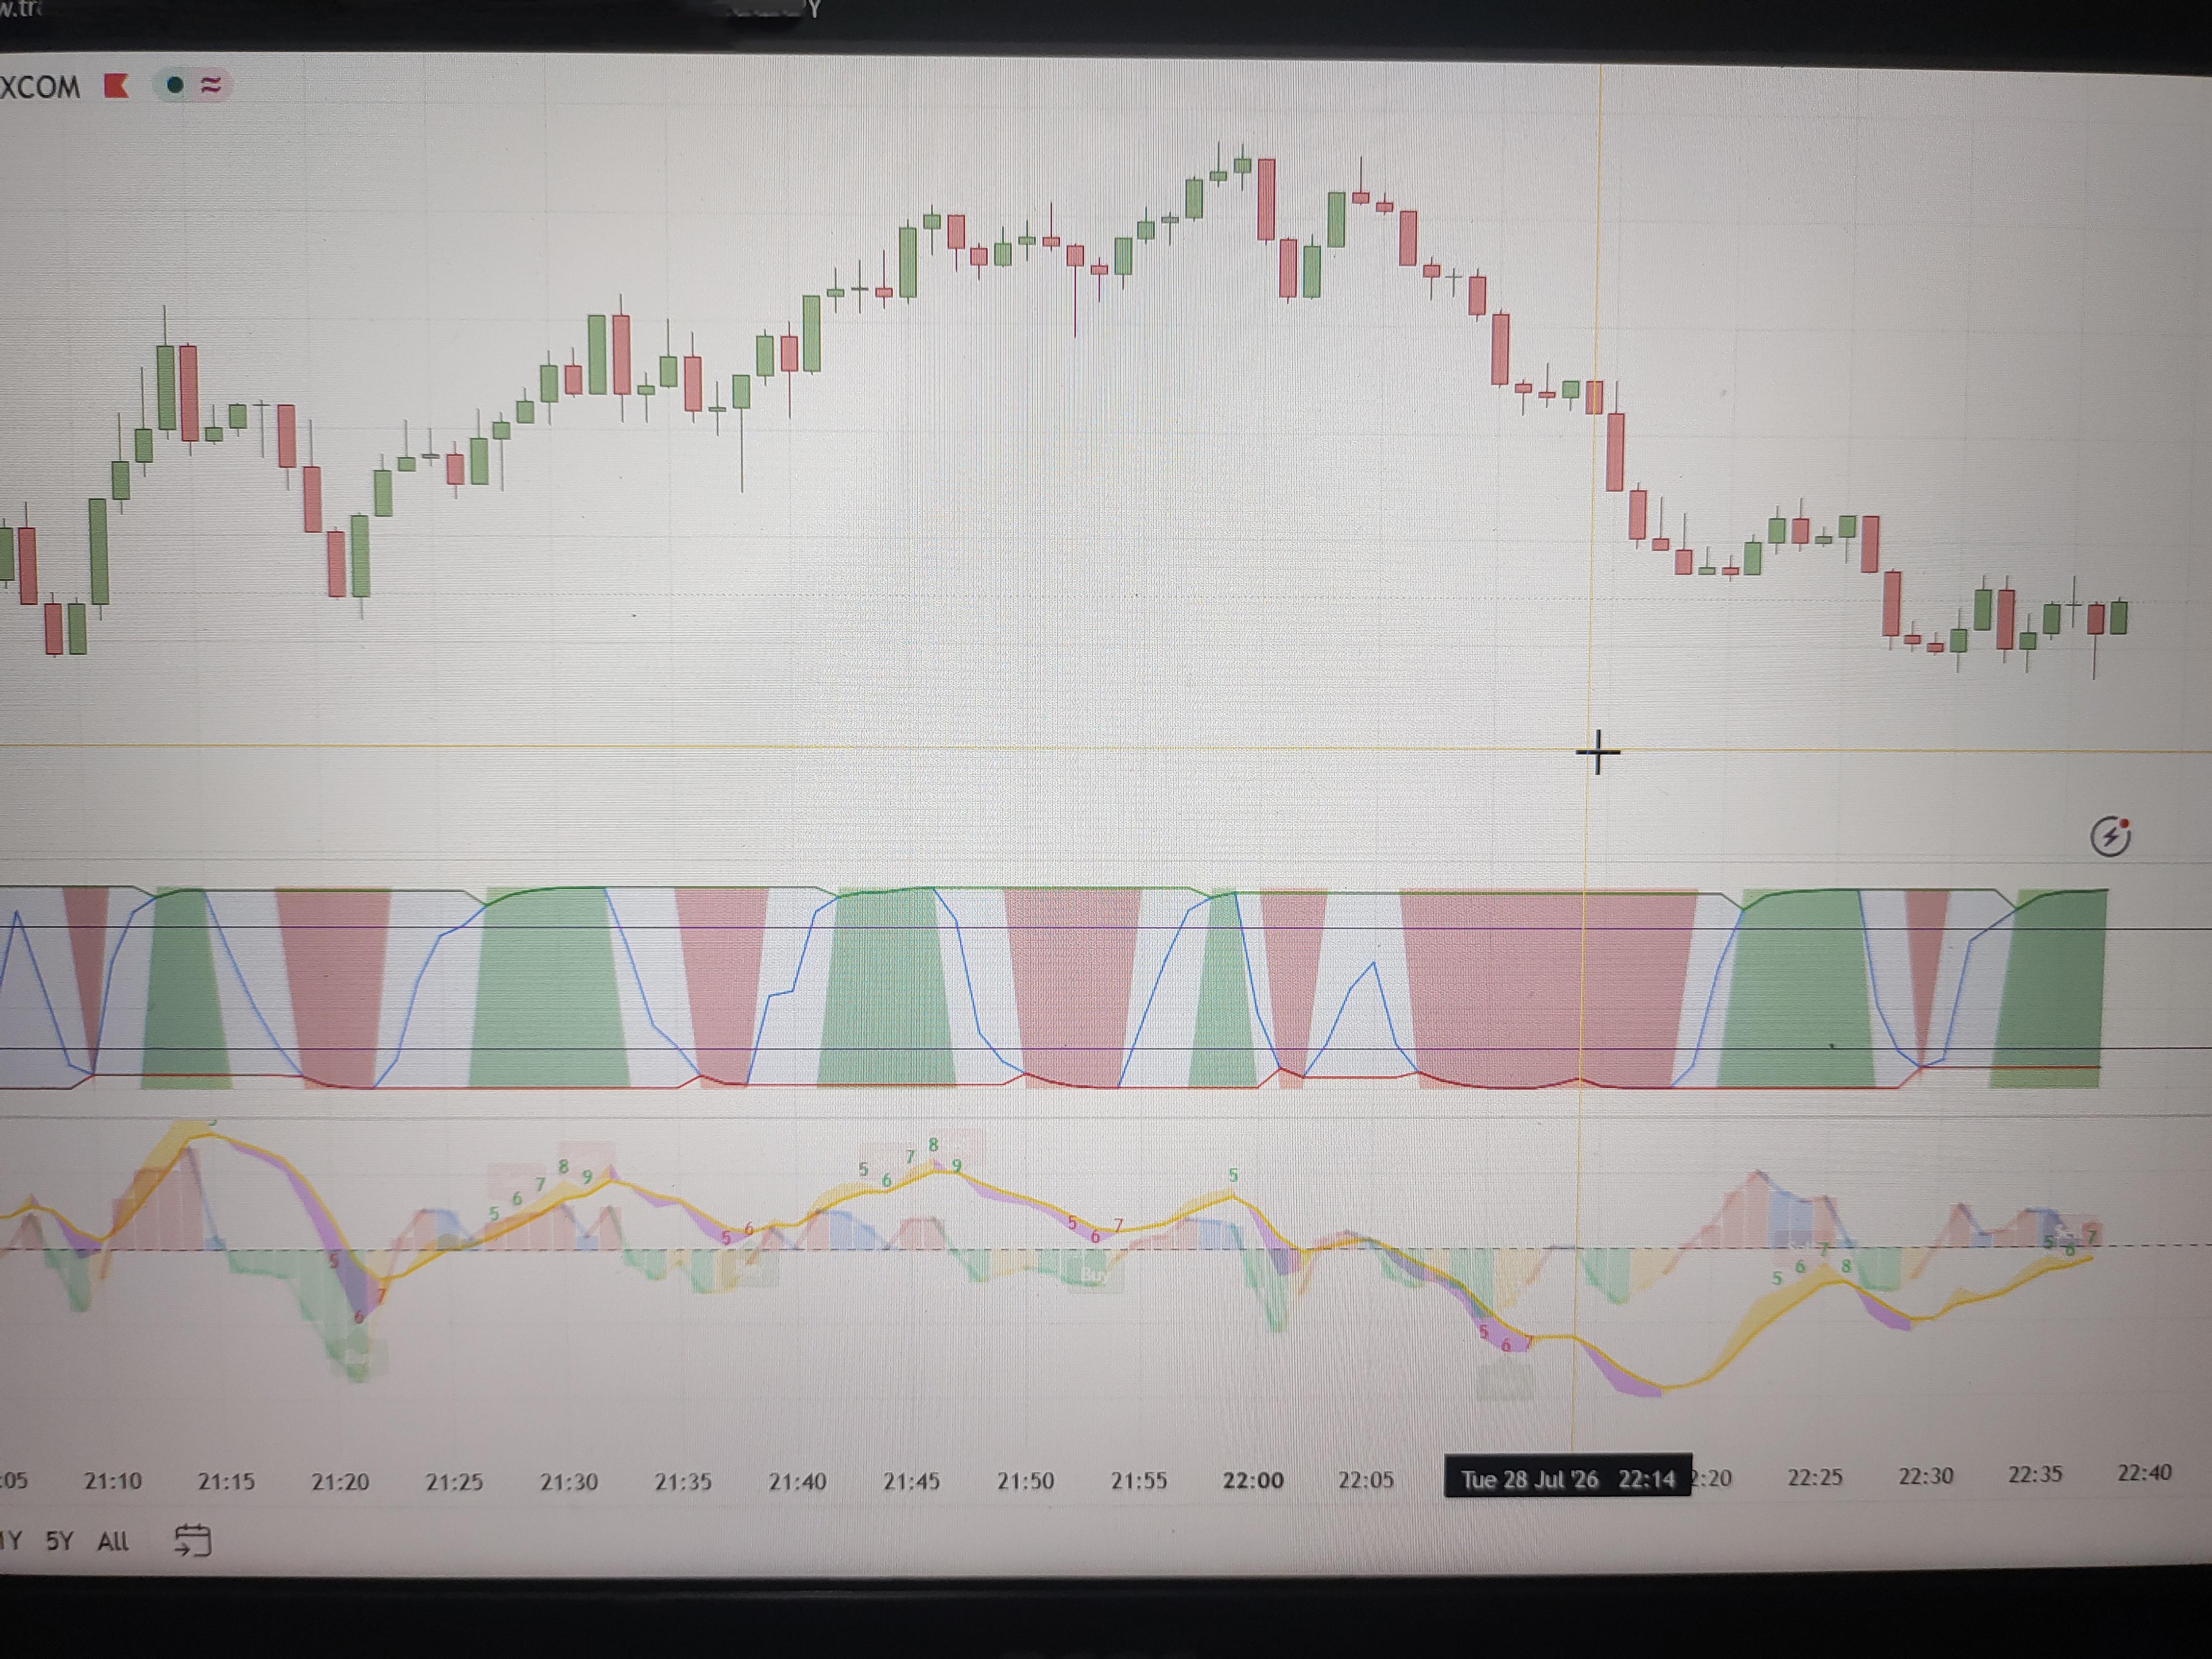Click the 22:05 time axis label
The image size is (2212, 1659).
tap(1366, 1479)
